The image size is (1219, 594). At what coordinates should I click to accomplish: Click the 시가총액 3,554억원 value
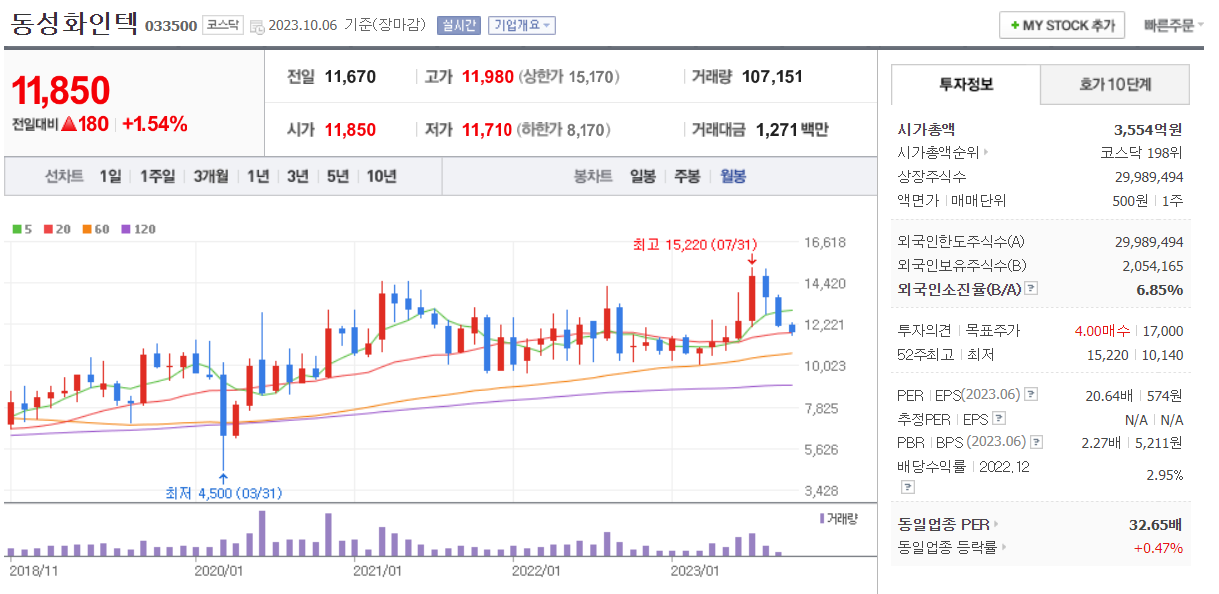click(x=1148, y=130)
